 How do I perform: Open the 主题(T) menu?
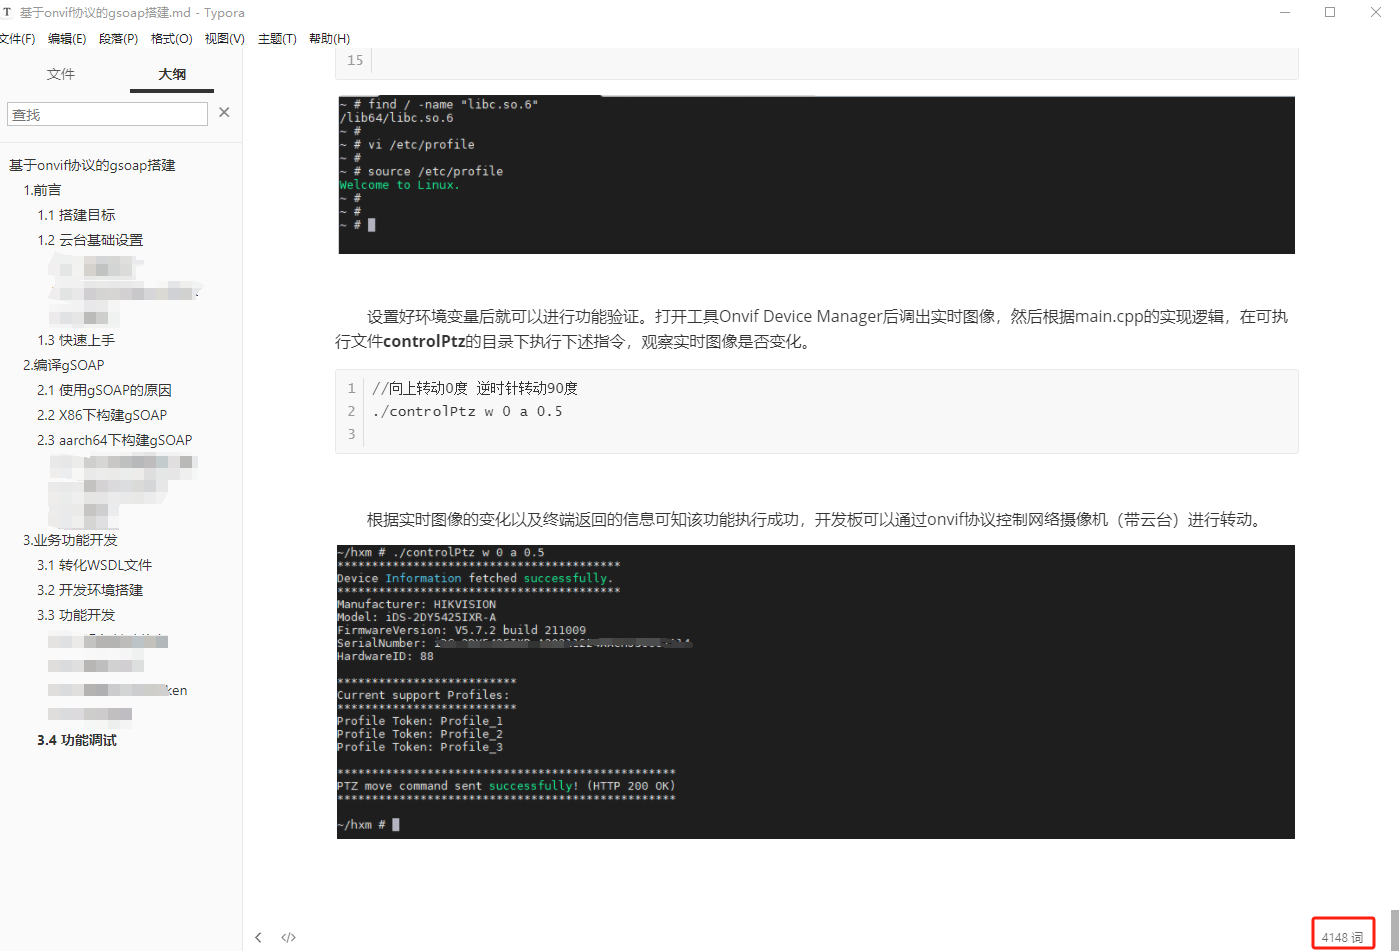tap(277, 38)
